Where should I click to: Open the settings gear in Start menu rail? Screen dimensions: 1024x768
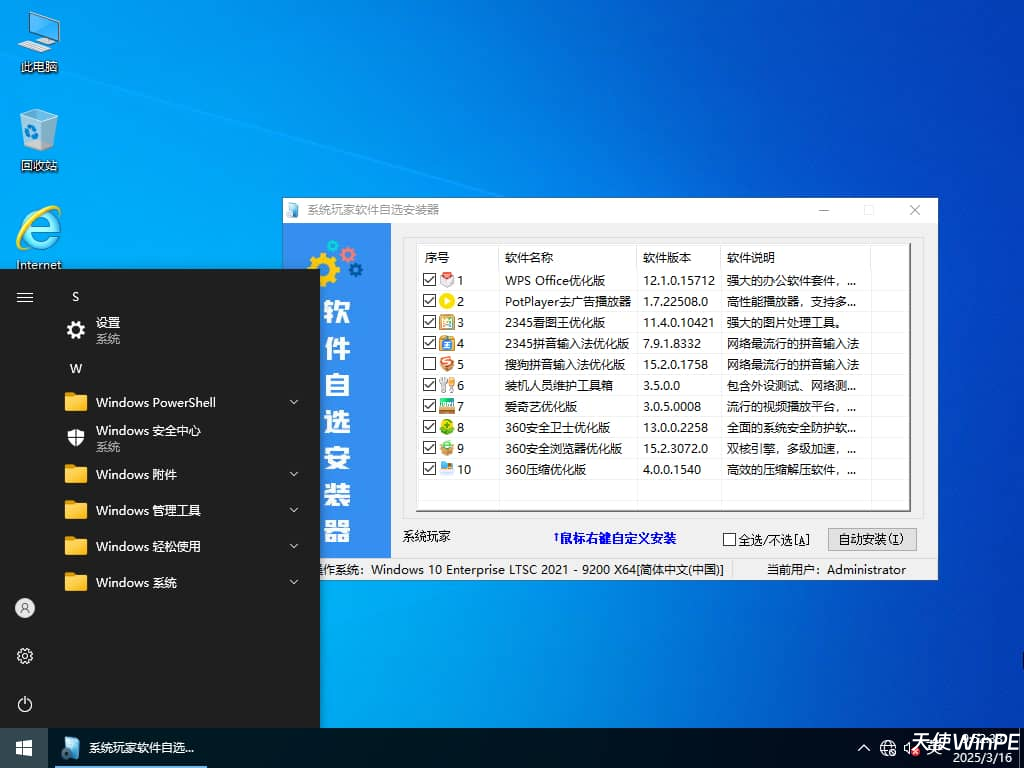click(25, 656)
